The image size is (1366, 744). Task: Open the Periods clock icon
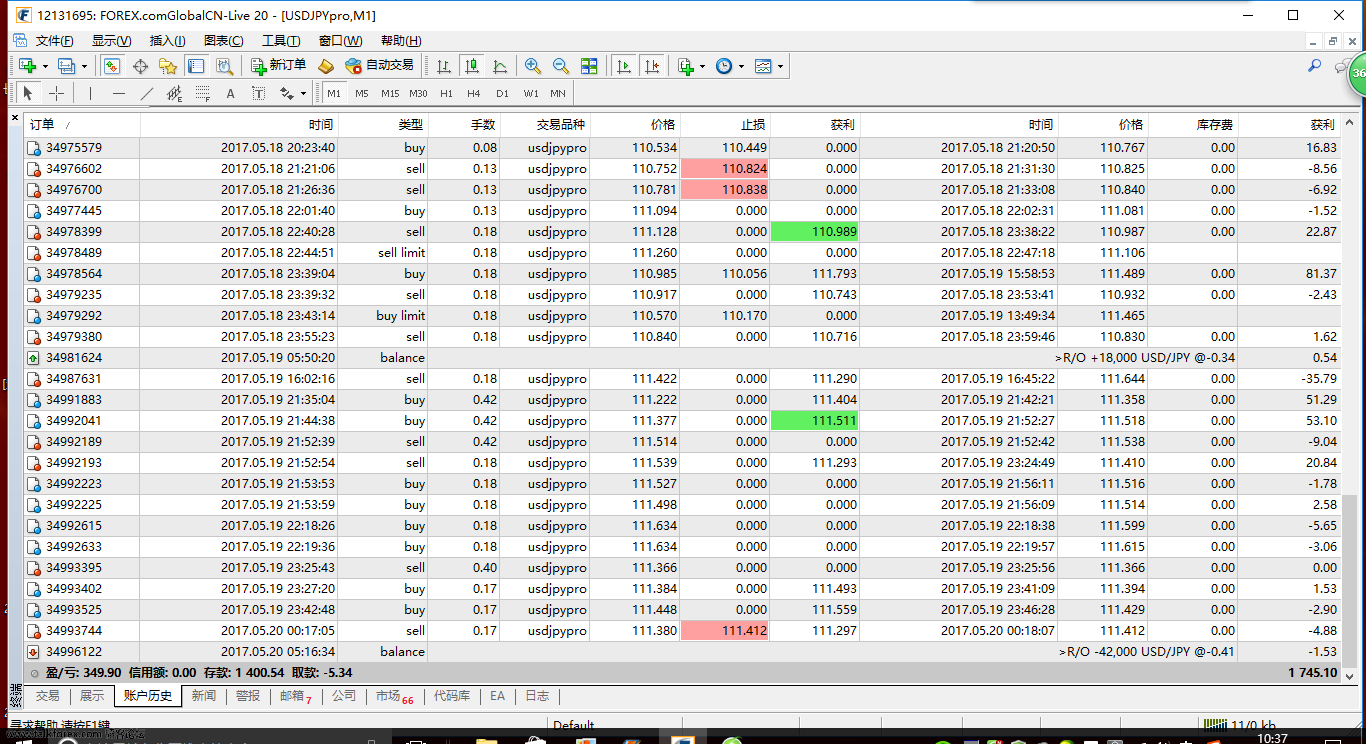click(x=724, y=66)
